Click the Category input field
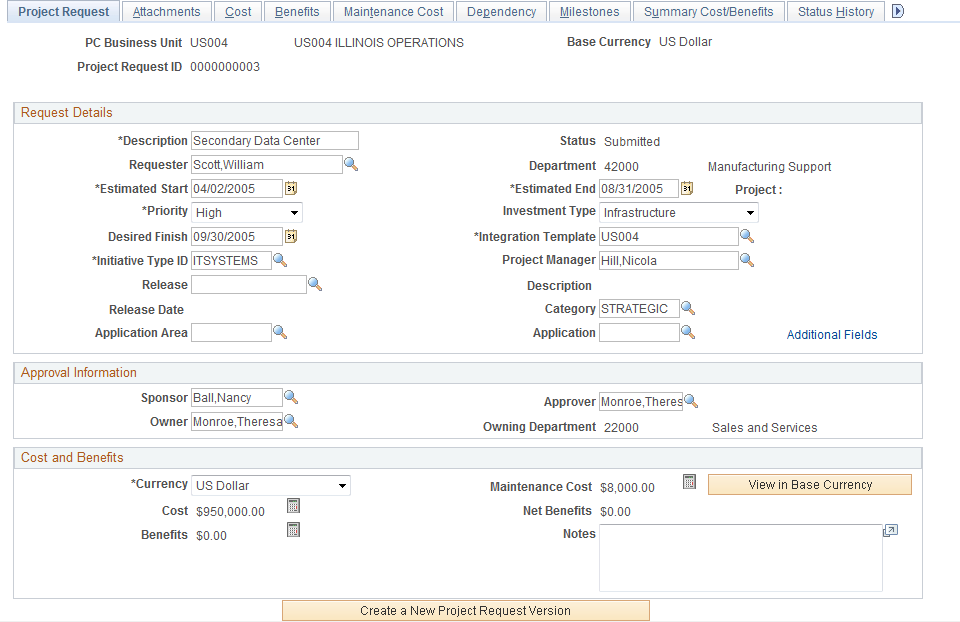The width and height of the screenshot is (960, 622). (x=639, y=308)
